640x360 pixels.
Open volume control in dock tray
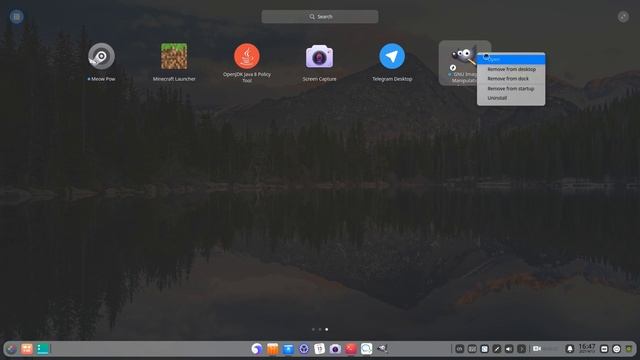point(509,349)
